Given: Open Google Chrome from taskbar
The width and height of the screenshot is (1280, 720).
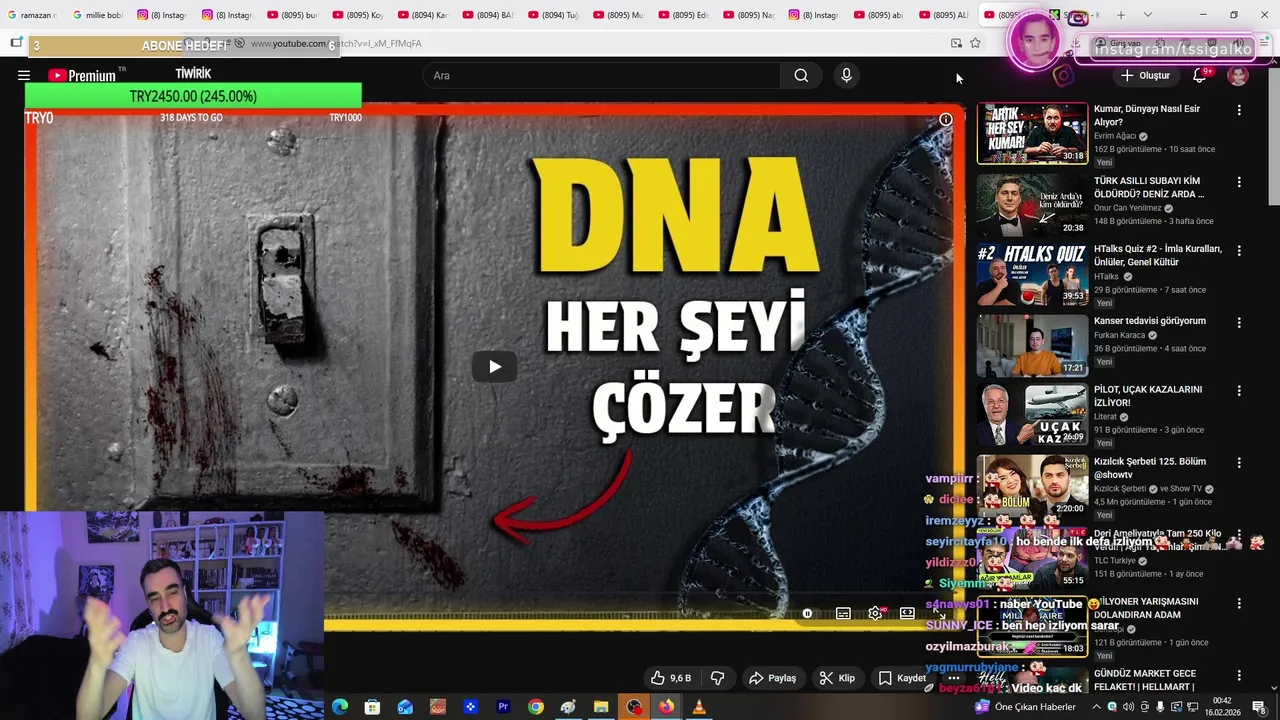Looking at the screenshot, I should point(536,707).
